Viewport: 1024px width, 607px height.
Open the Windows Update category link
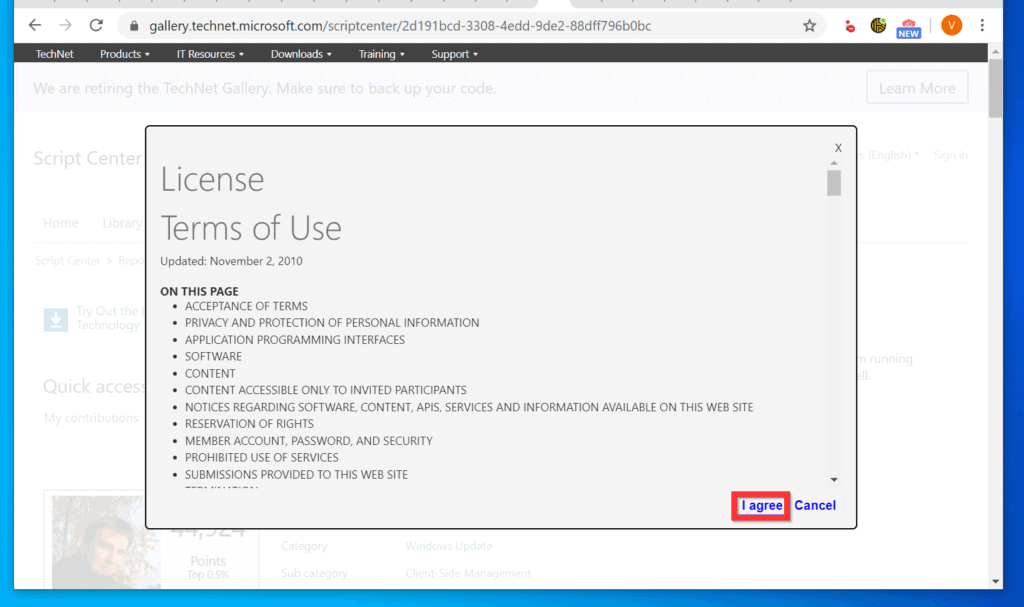point(449,546)
